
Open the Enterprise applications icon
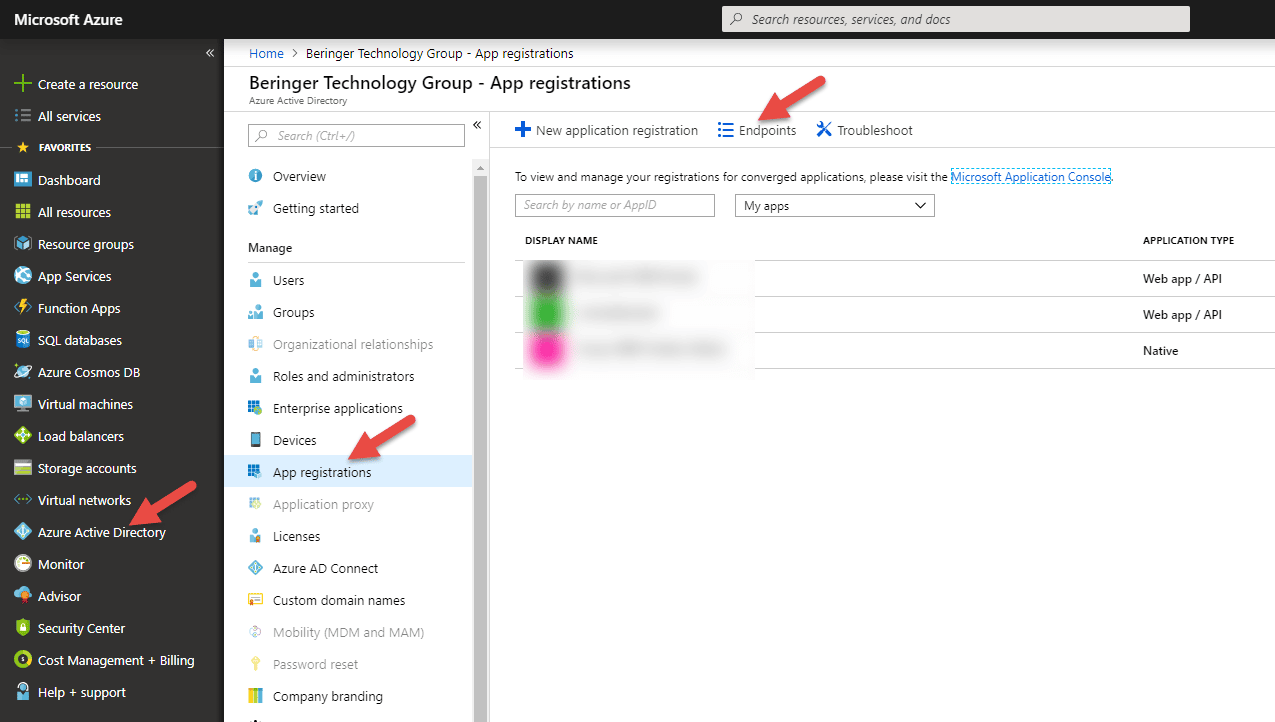click(x=255, y=408)
